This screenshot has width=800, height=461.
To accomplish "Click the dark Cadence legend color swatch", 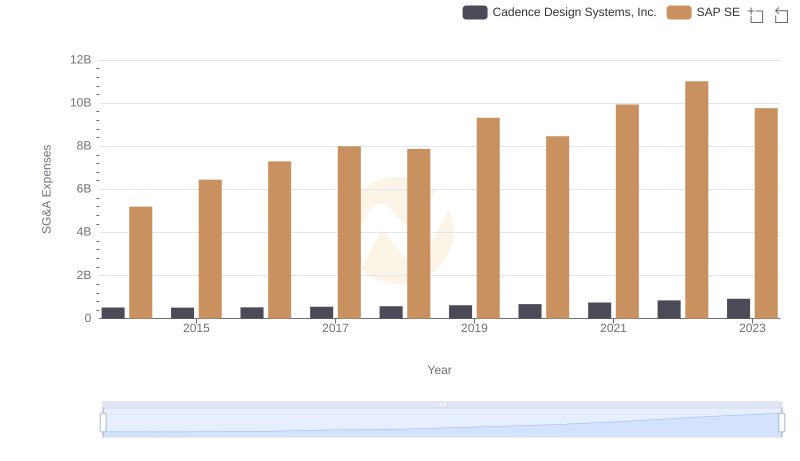I will click(475, 12).
